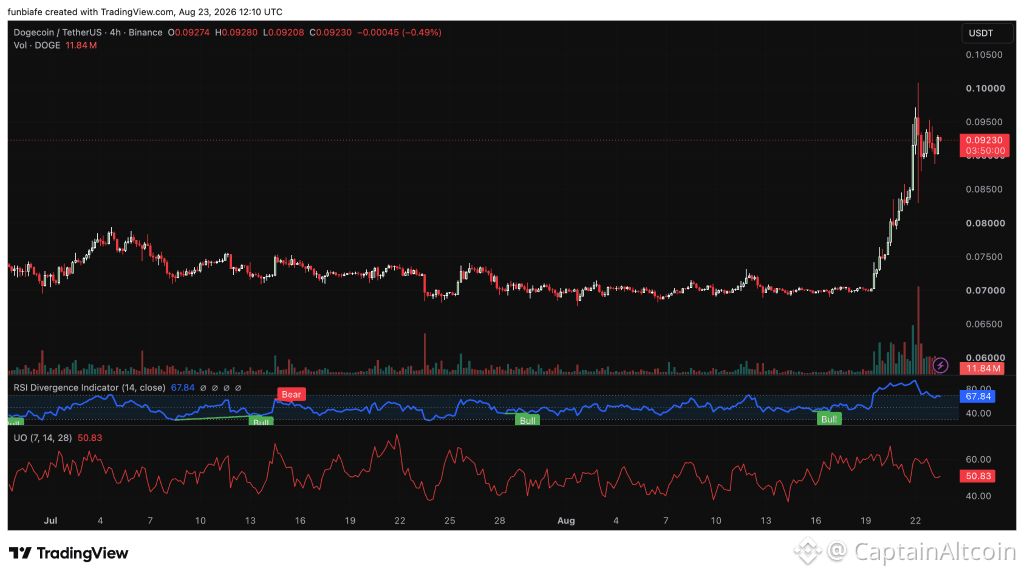The image size is (1024, 576).
Task: Click the 0.06500 price scale label
Action: point(984,324)
